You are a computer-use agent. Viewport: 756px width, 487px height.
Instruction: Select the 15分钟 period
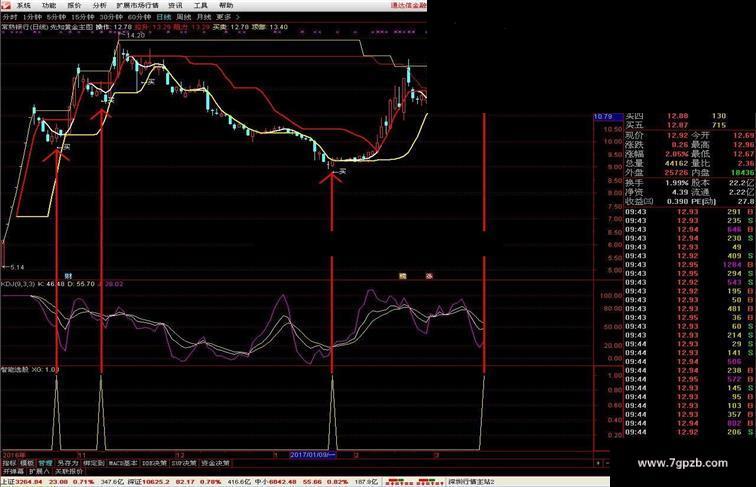point(82,17)
